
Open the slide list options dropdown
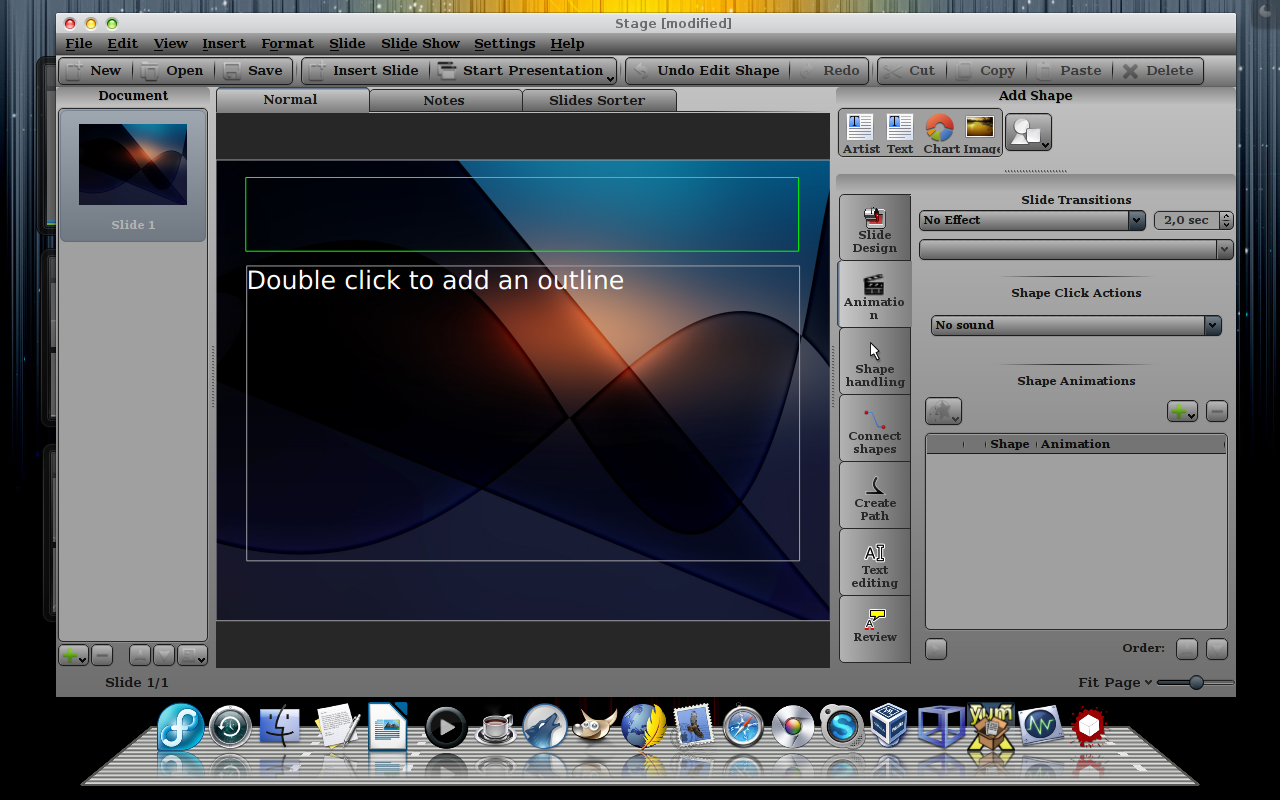click(192, 656)
